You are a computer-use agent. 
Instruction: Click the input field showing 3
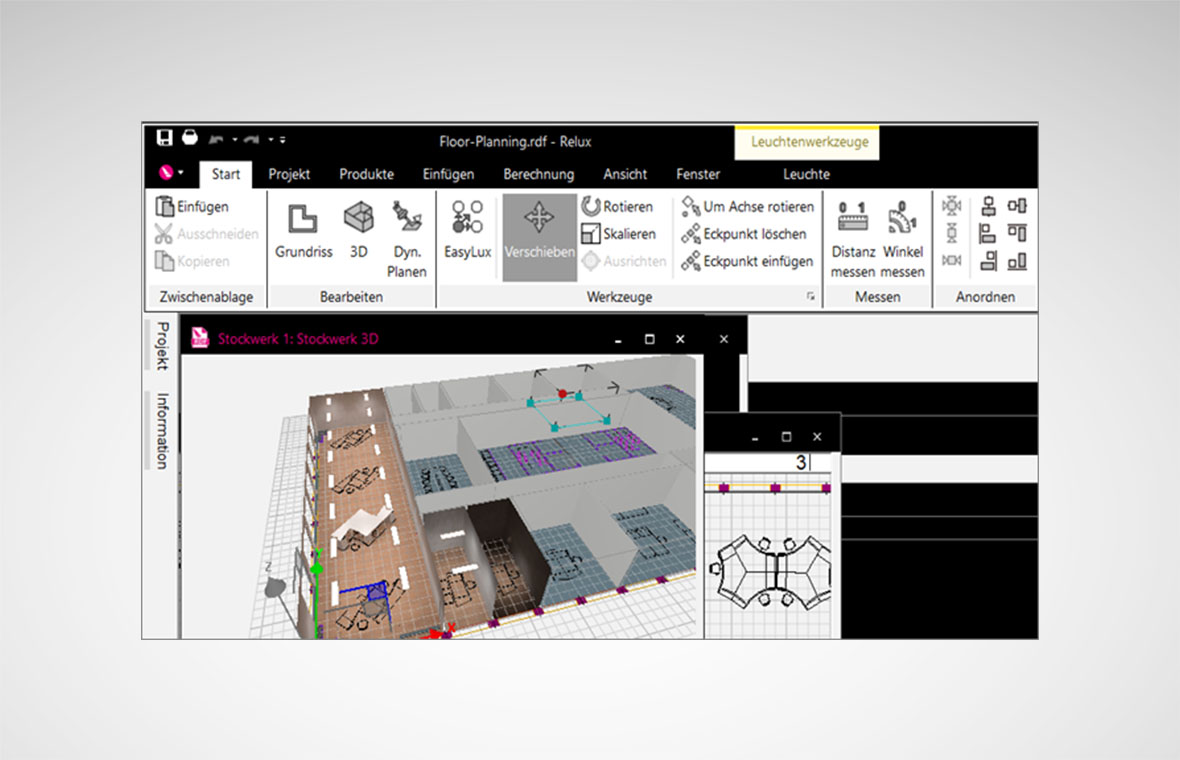[768, 462]
